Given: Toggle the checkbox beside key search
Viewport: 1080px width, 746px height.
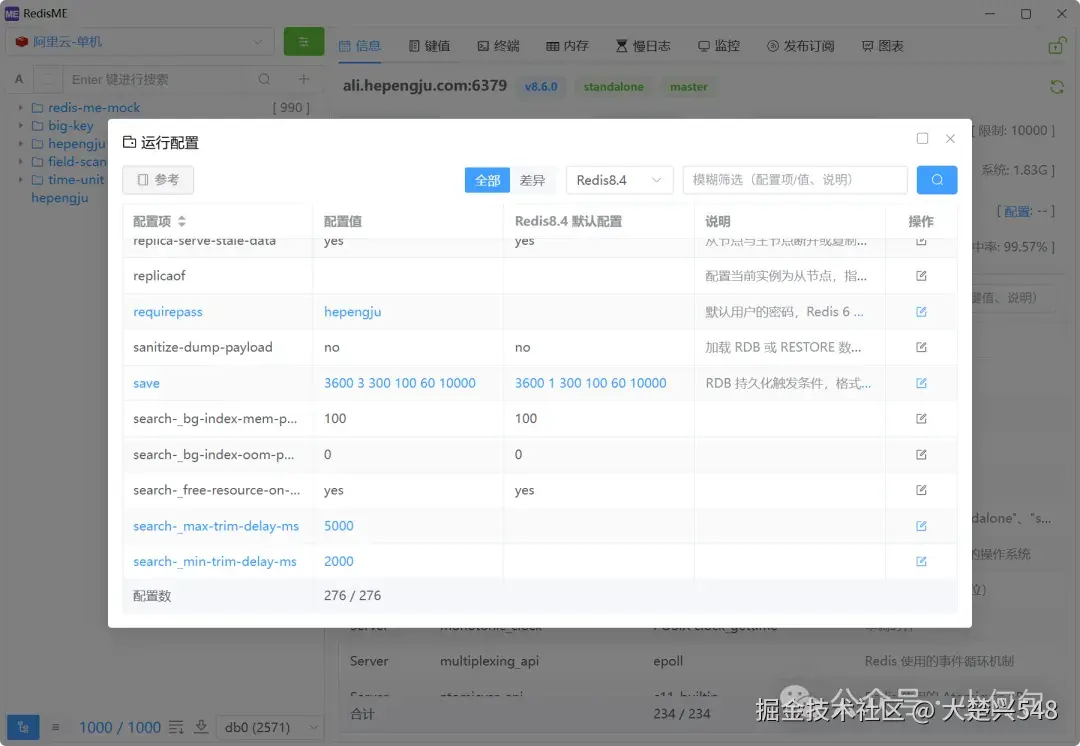Looking at the screenshot, I should [x=48, y=79].
